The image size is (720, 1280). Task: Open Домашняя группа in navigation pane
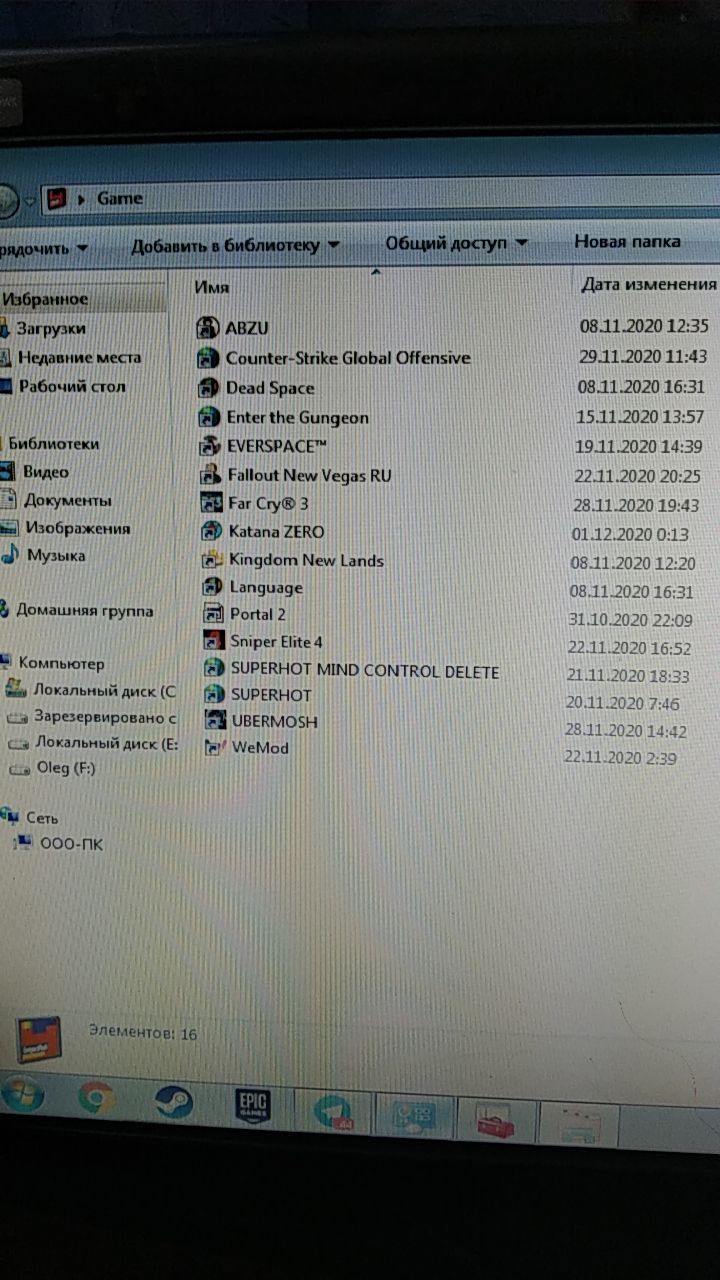point(84,609)
